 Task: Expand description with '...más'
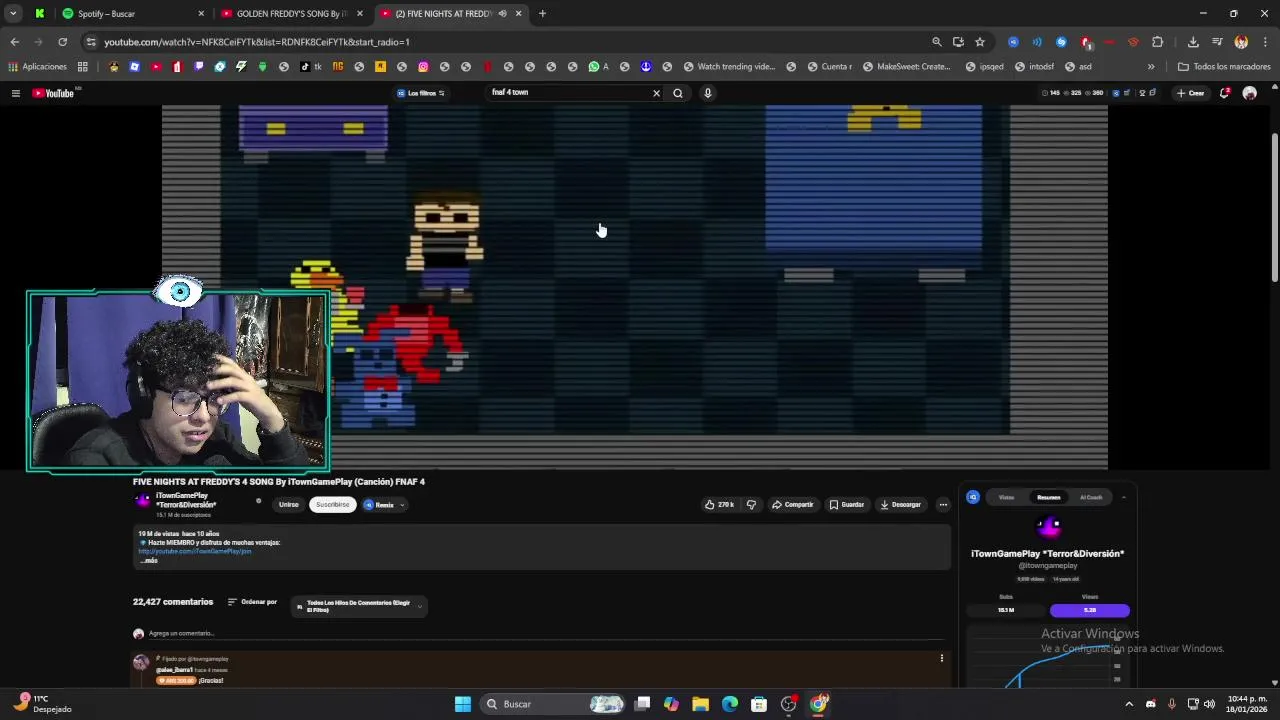[148, 561]
